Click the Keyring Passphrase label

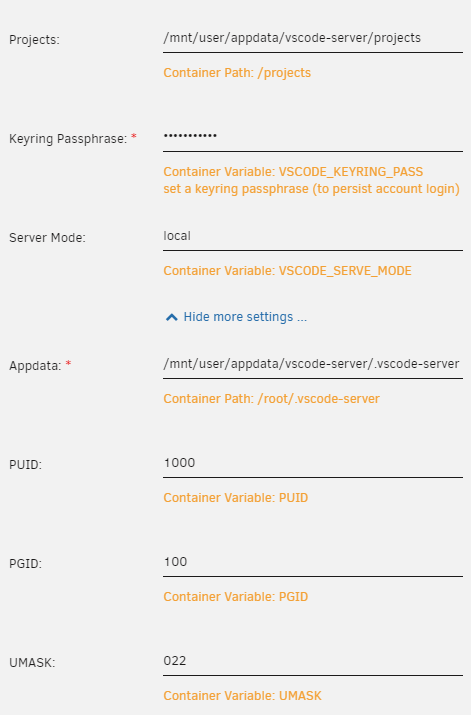pos(68,139)
